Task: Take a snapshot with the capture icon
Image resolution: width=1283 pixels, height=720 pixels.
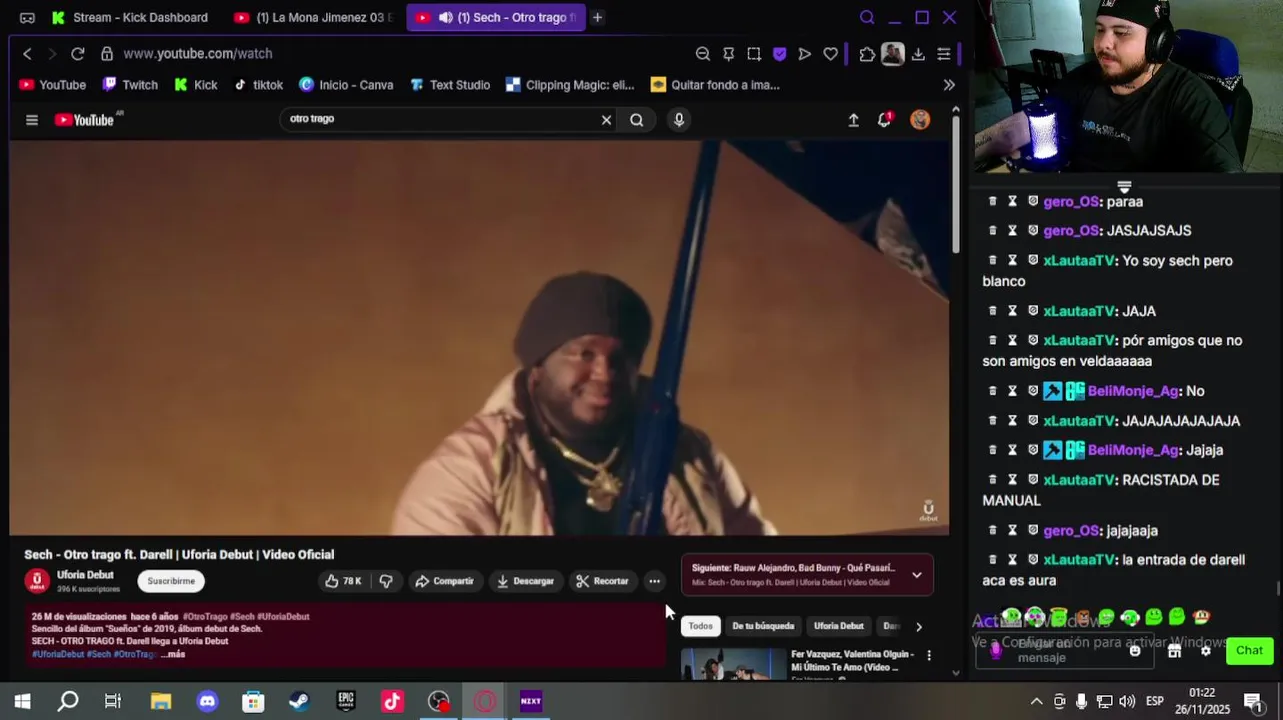Action: pyautogui.click(x=754, y=54)
